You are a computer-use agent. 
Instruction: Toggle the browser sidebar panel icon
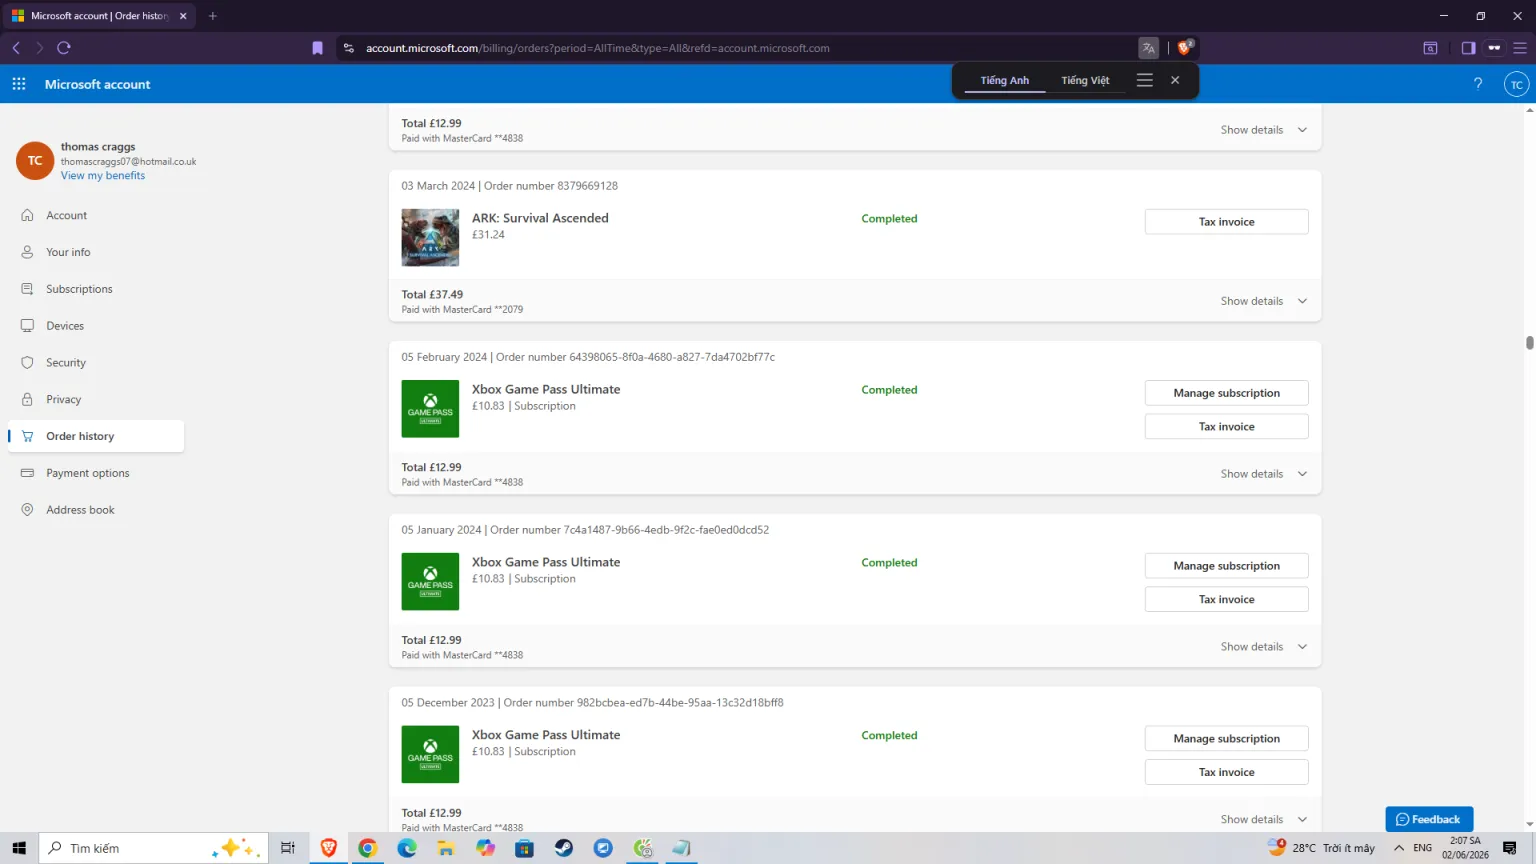(1468, 47)
